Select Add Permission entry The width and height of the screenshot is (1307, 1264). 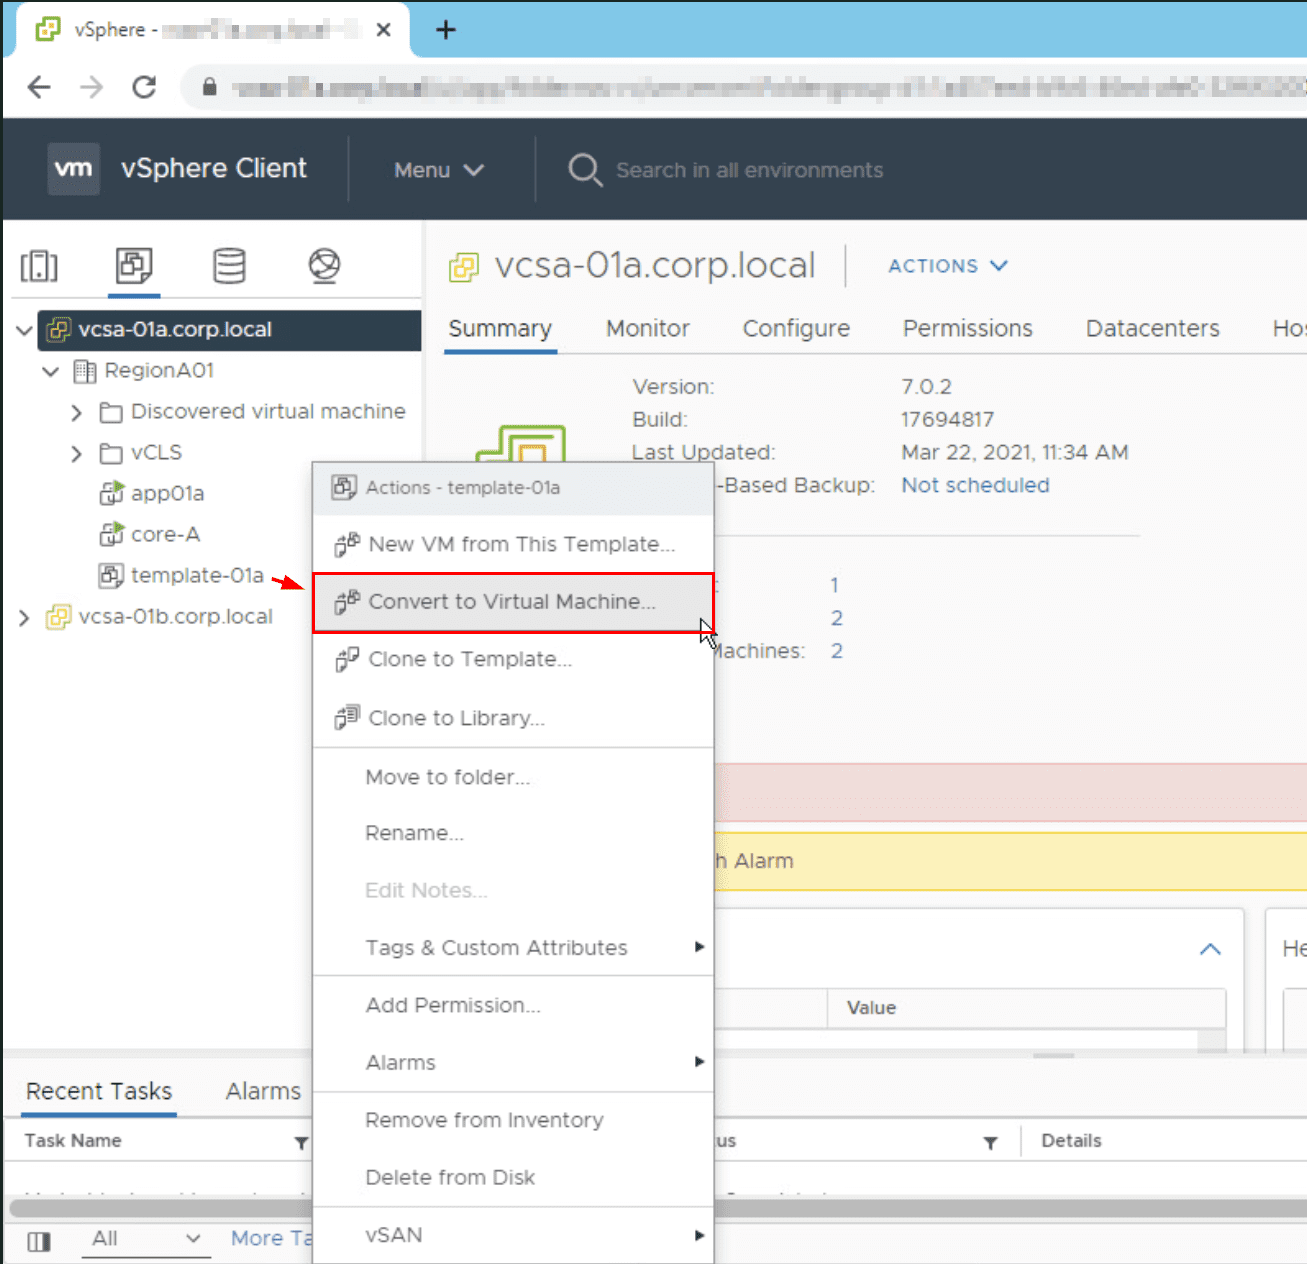tap(513, 1005)
